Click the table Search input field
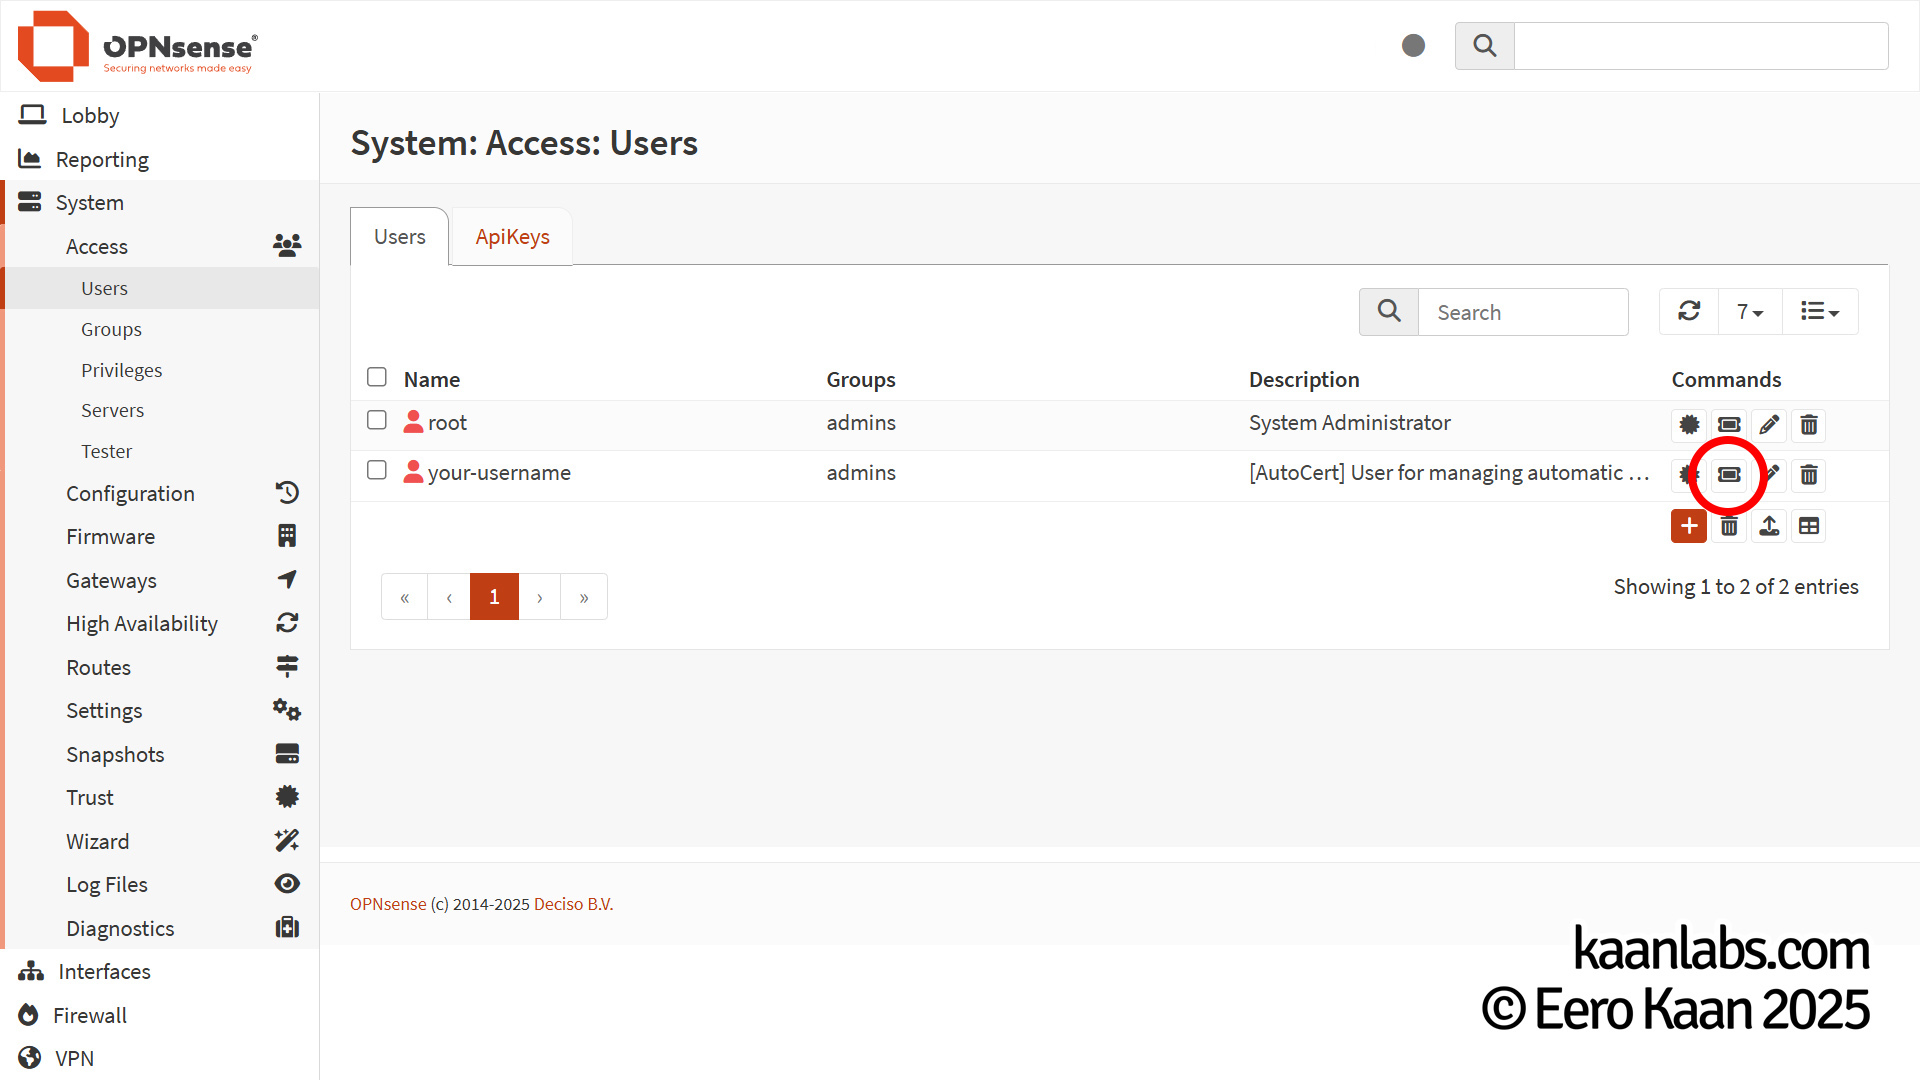The height and width of the screenshot is (1080, 1920). (1523, 312)
